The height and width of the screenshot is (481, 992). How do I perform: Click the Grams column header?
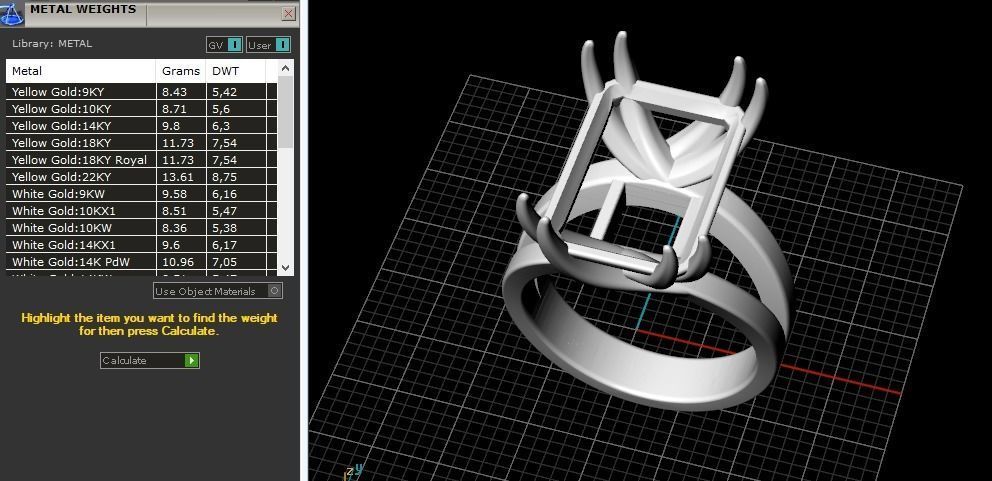point(181,71)
